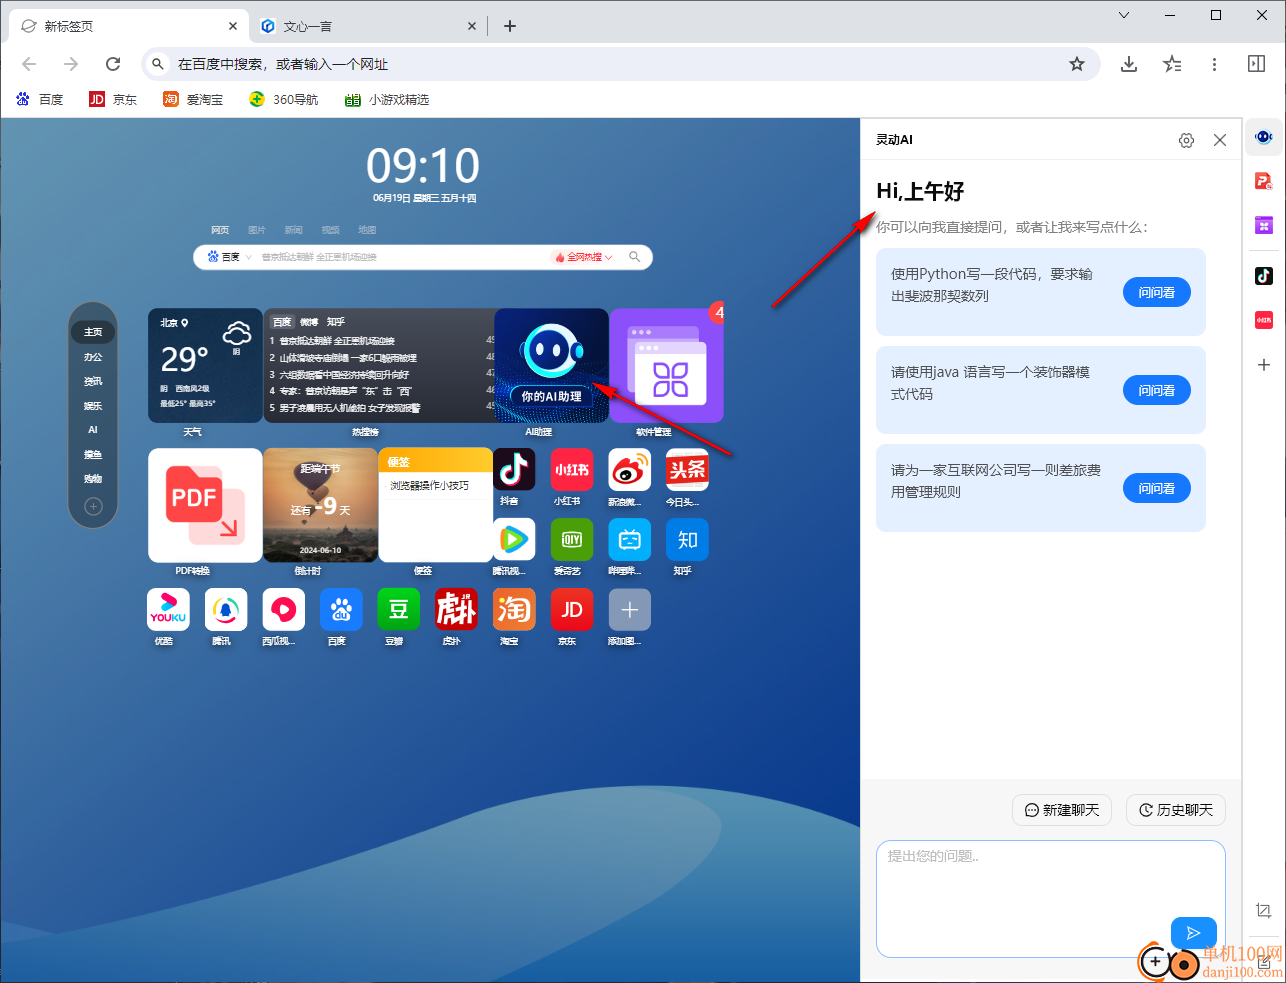
Task: Select 办公 in the left category bar
Action: [x=93, y=357]
